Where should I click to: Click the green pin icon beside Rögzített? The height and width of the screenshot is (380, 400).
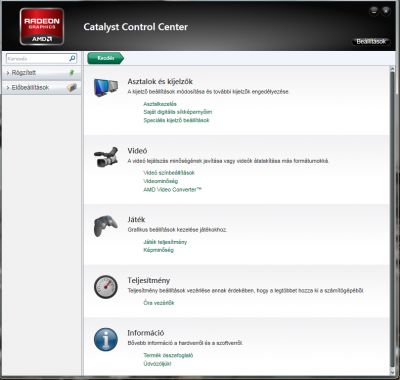72,72
